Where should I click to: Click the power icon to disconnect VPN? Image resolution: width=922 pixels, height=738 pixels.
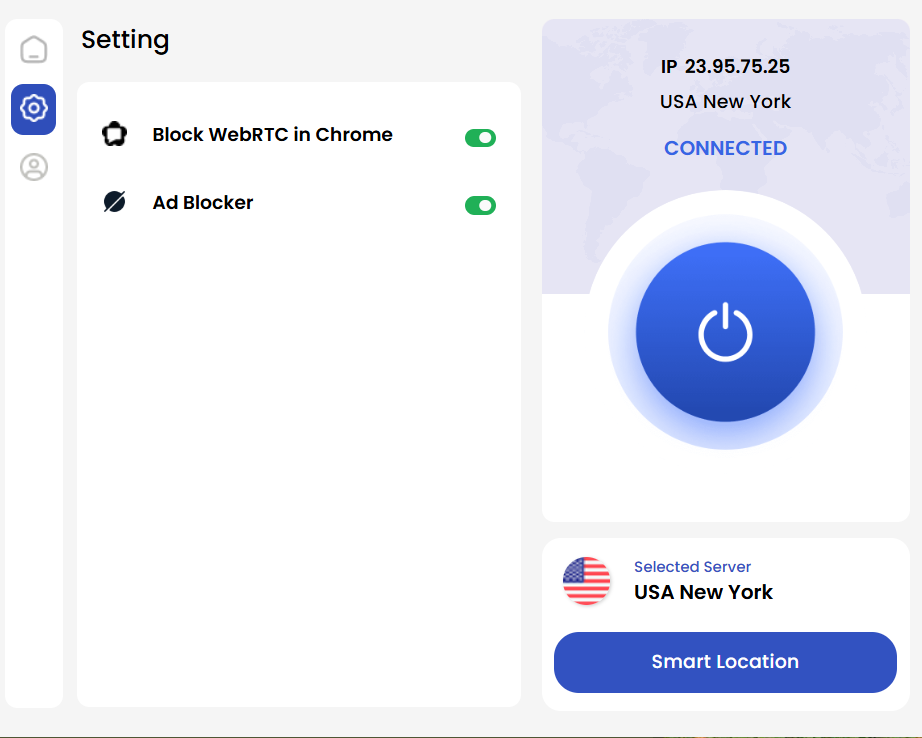pos(725,332)
